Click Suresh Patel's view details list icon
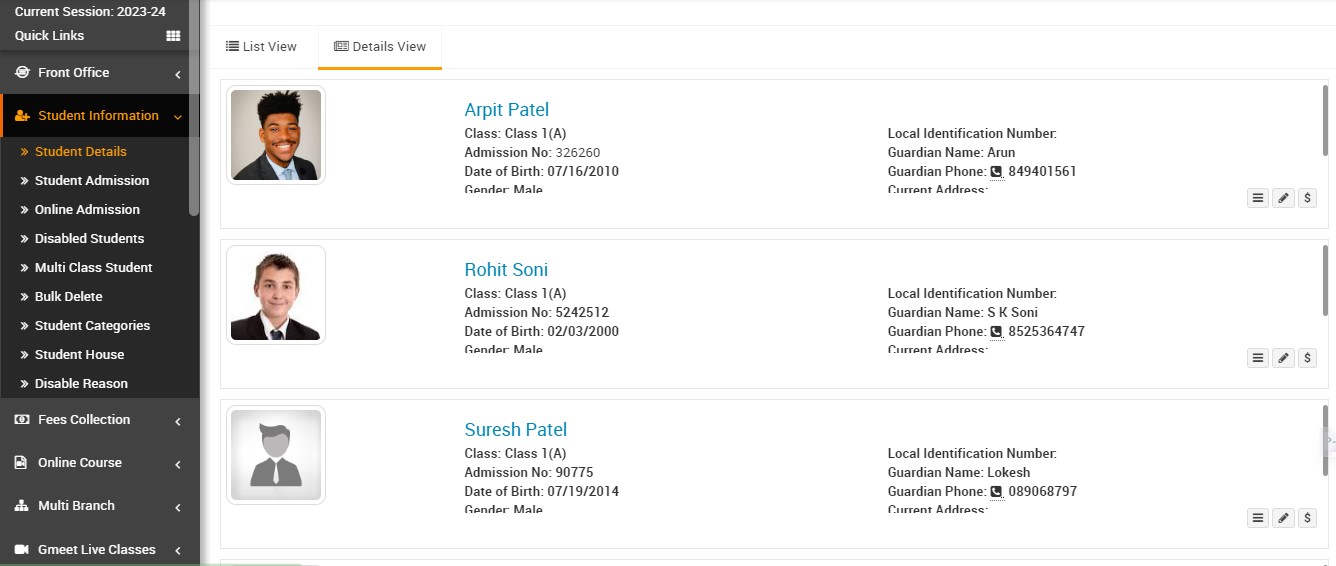The image size is (1336, 566). tap(1258, 518)
